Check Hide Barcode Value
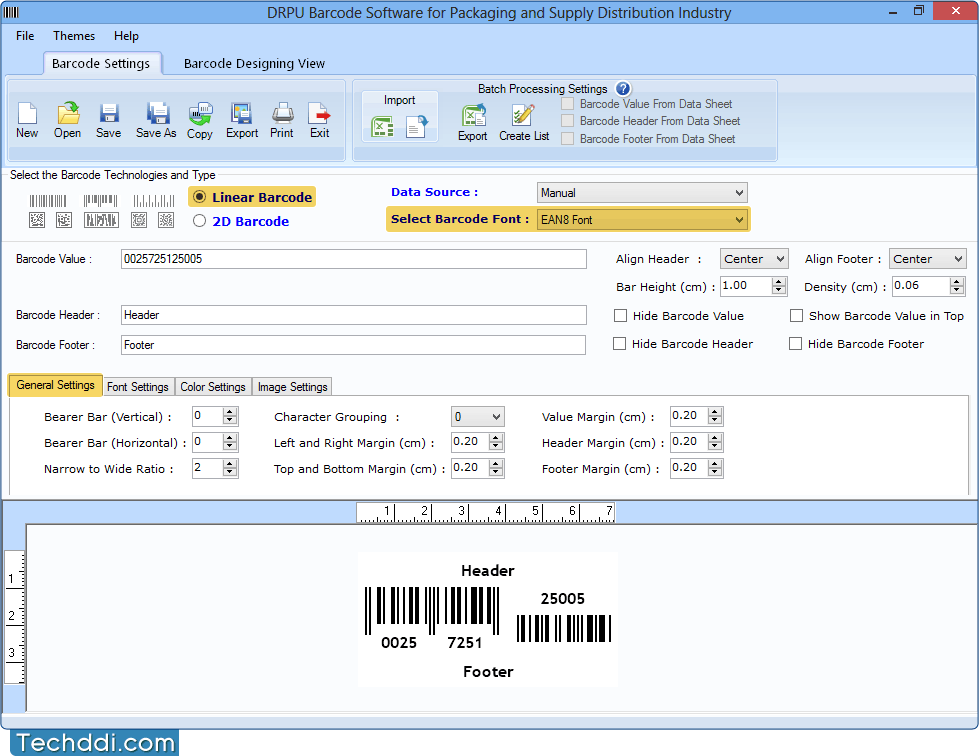 pyautogui.click(x=620, y=315)
